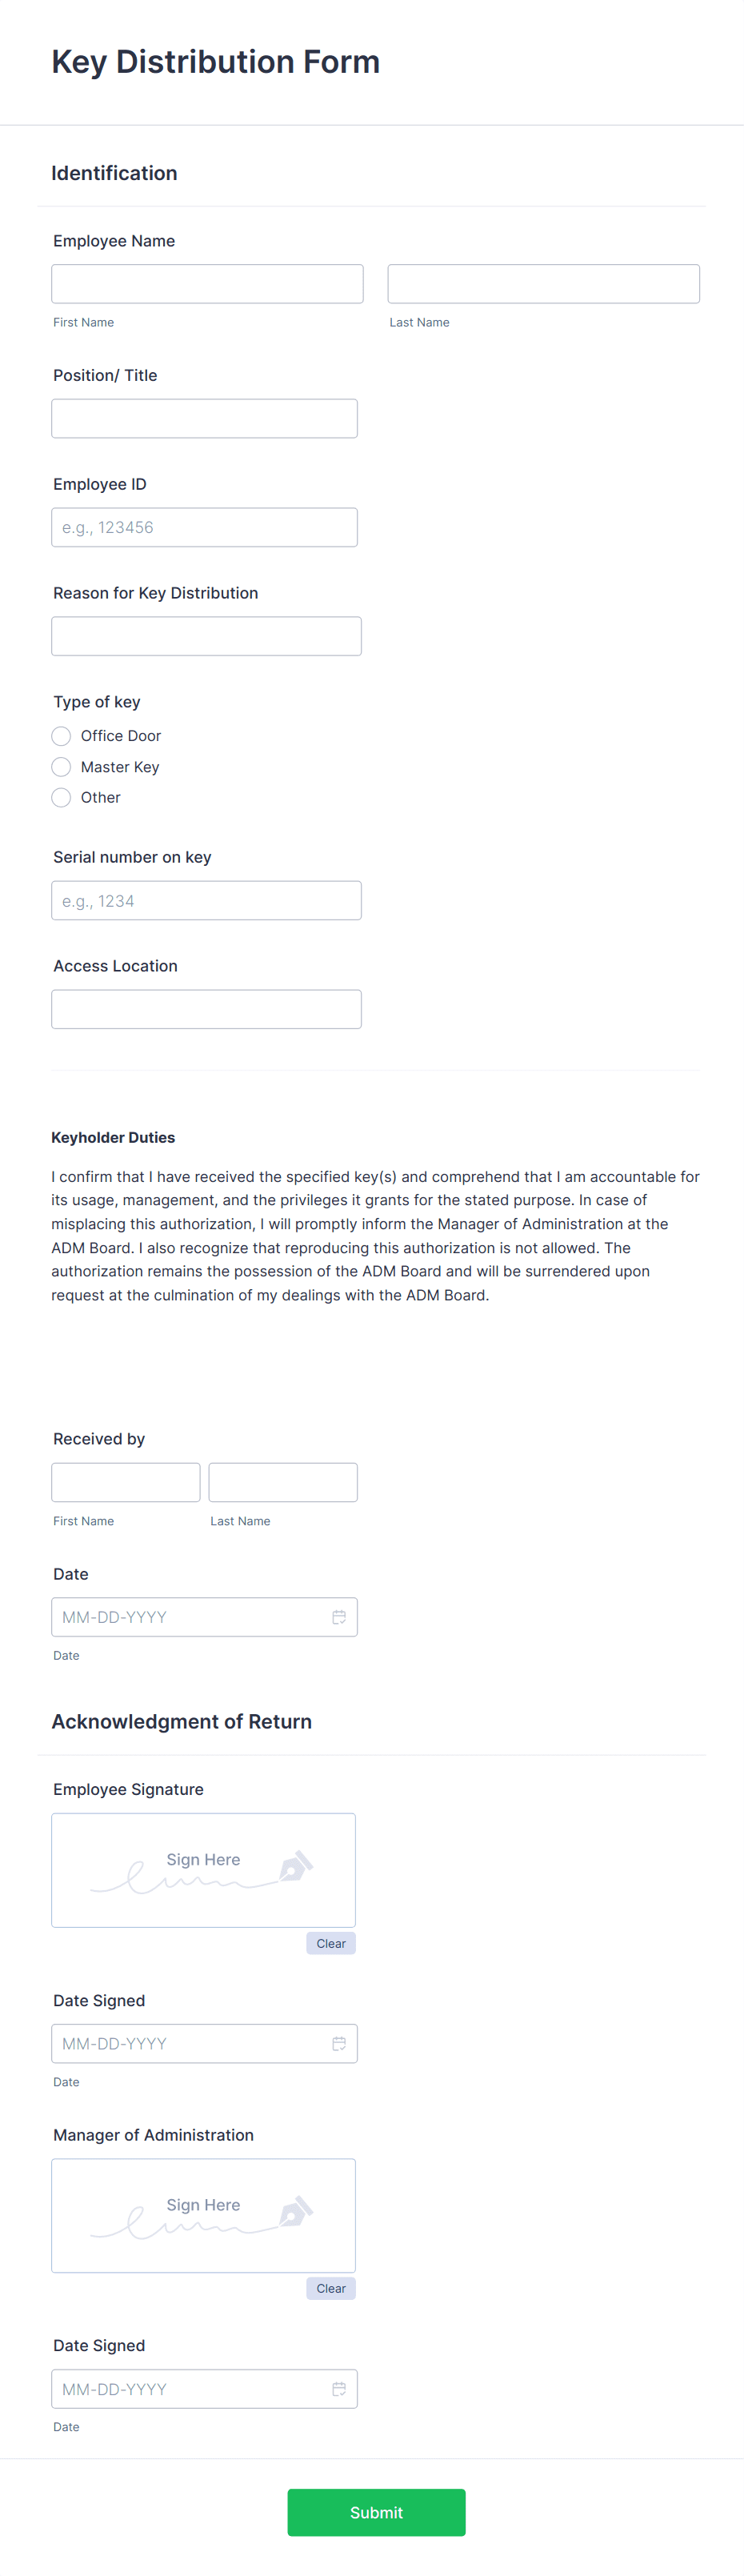Click the Access Location input field
Screen dimensions: 744x2576
(x=206, y=1008)
